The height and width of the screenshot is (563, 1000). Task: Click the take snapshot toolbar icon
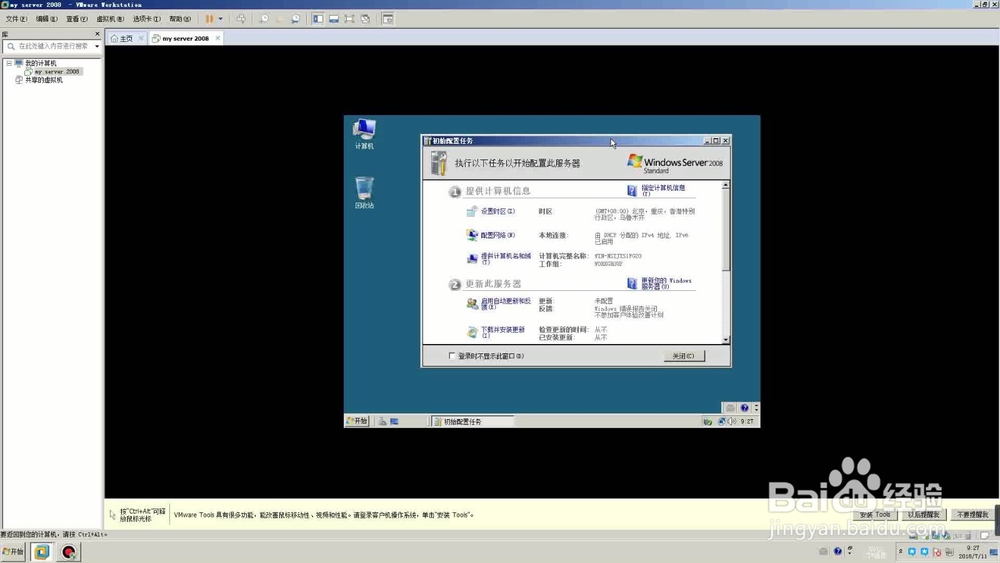pyautogui.click(x=264, y=19)
